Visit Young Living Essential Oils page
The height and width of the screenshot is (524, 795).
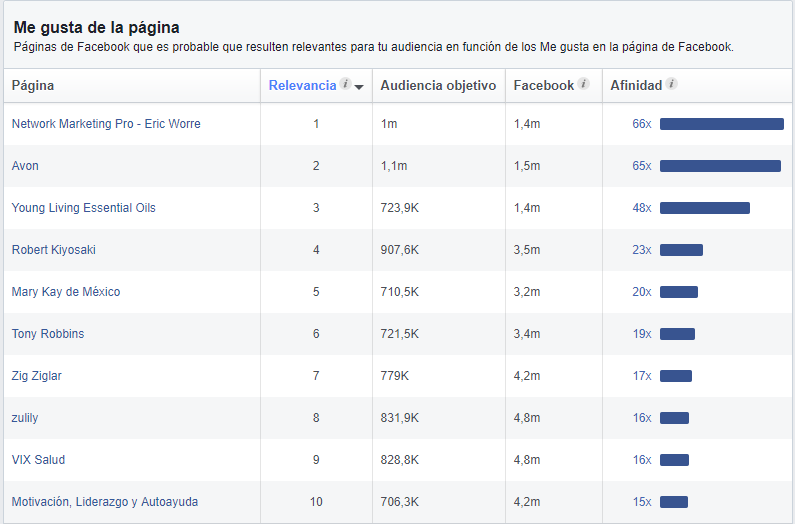pyautogui.click(x=84, y=208)
